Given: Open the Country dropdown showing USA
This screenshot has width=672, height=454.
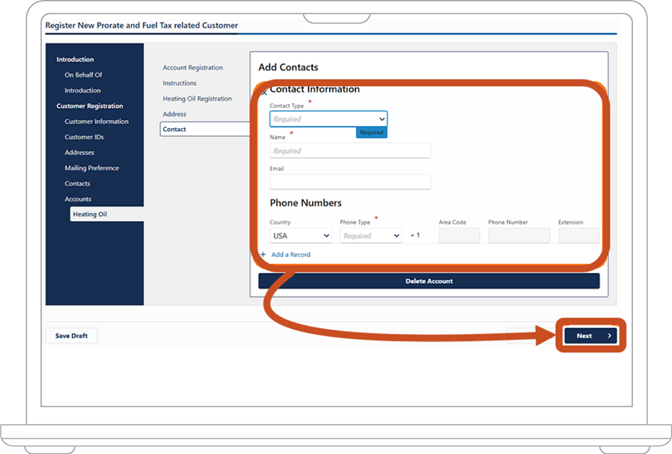Looking at the screenshot, I should 300,236.
